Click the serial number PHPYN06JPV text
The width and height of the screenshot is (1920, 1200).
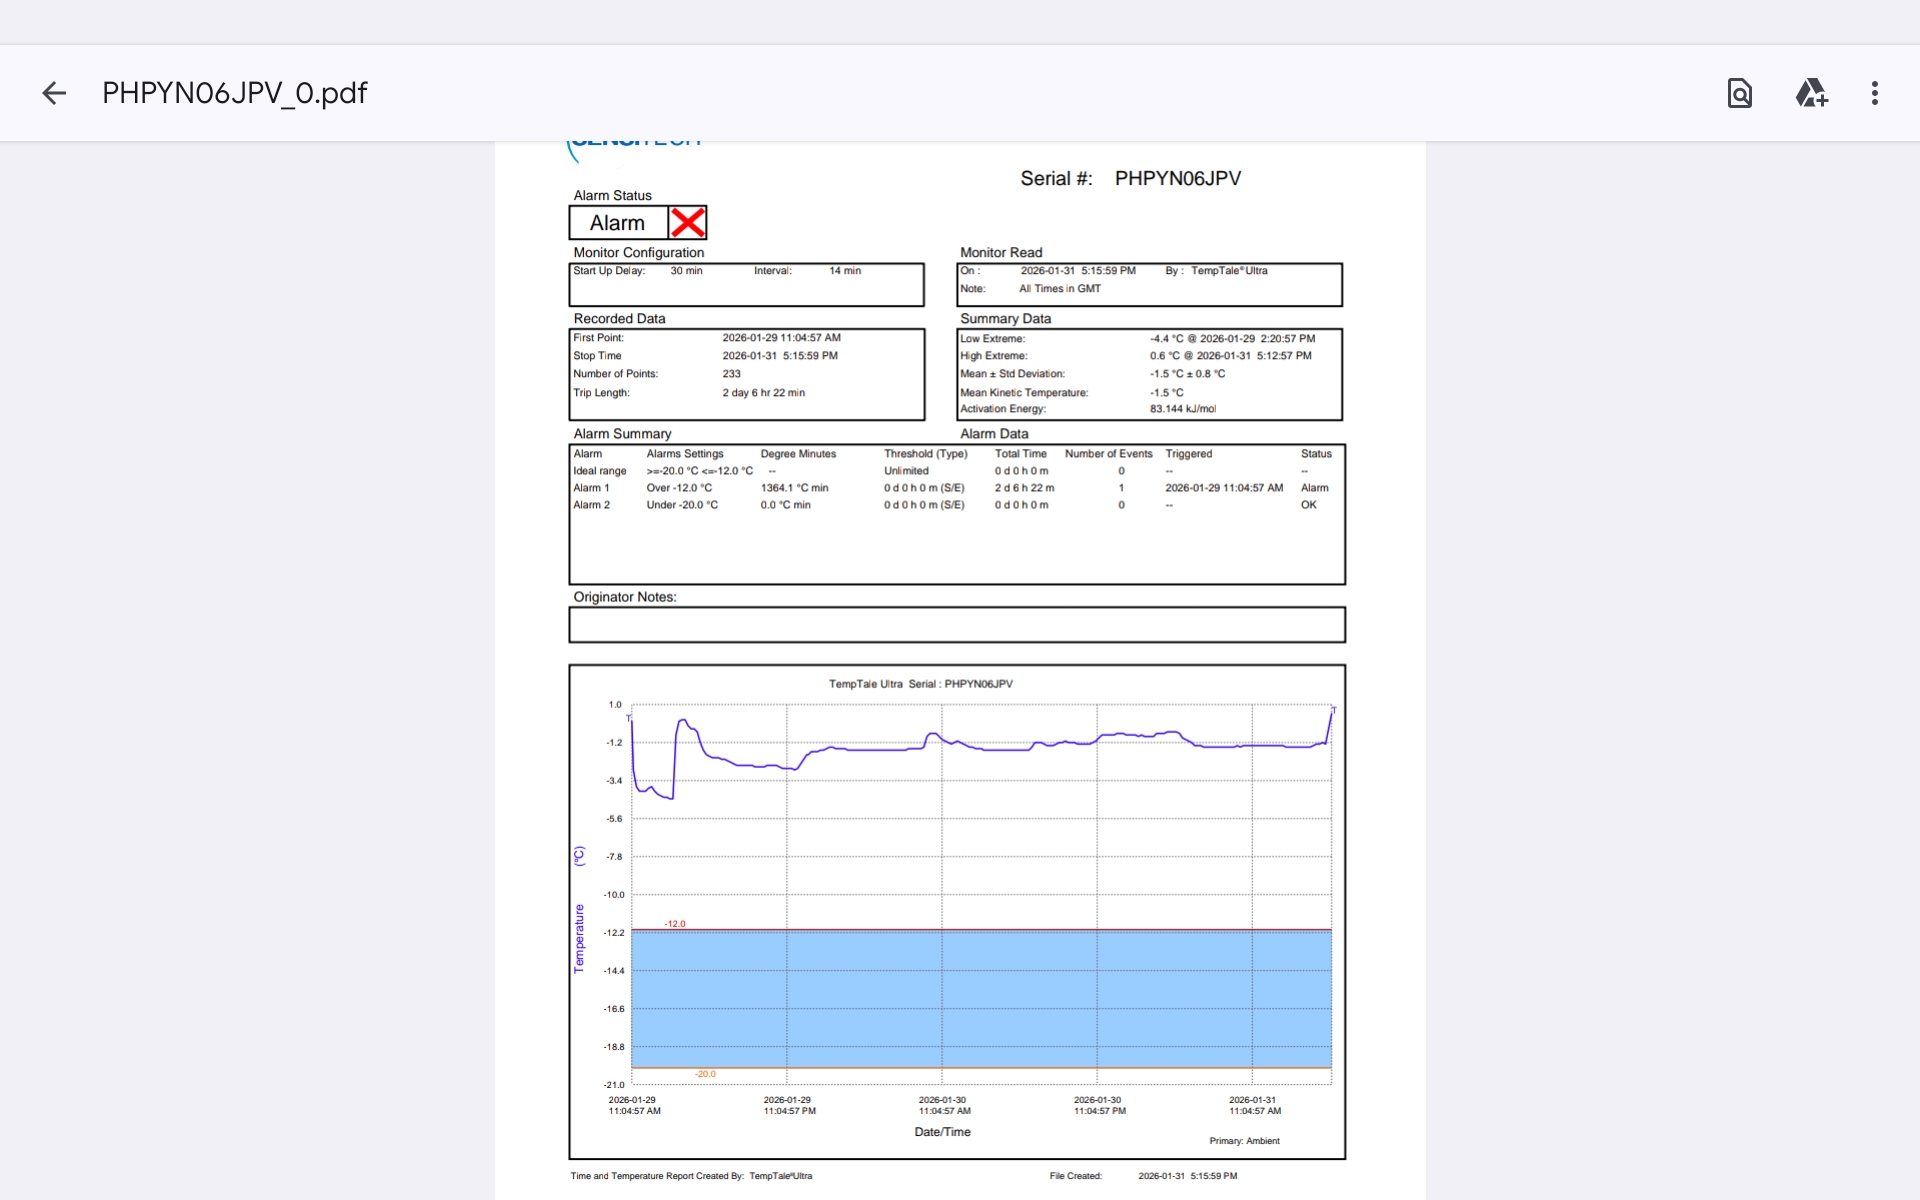coord(1177,178)
